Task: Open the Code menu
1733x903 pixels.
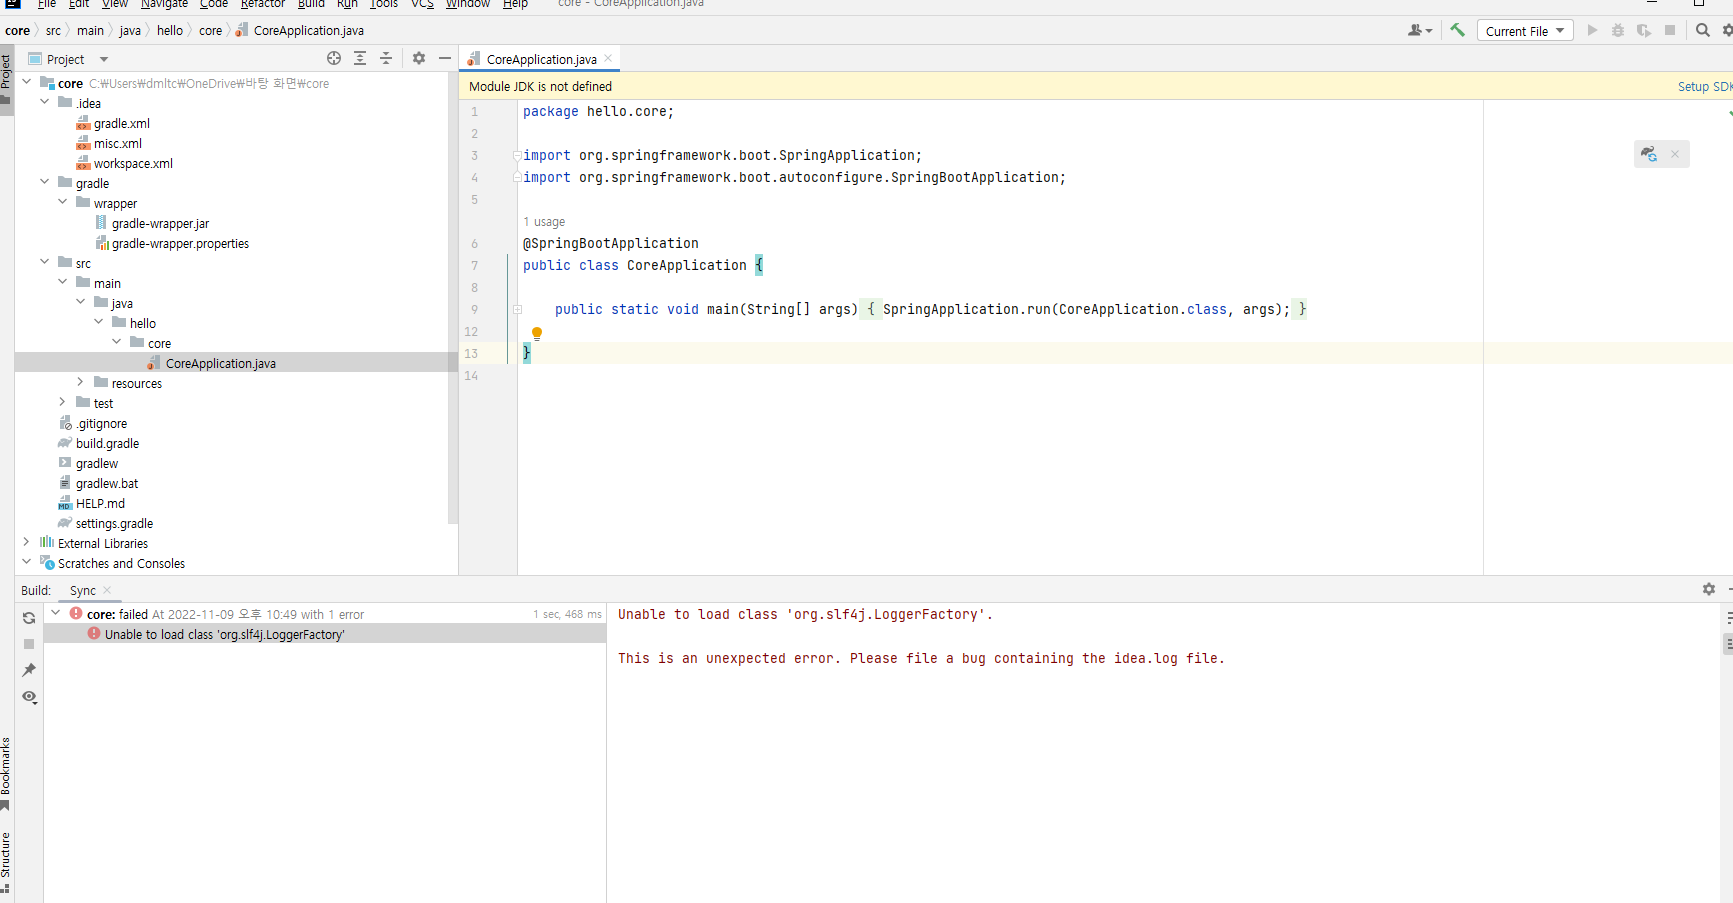Action: (214, 4)
